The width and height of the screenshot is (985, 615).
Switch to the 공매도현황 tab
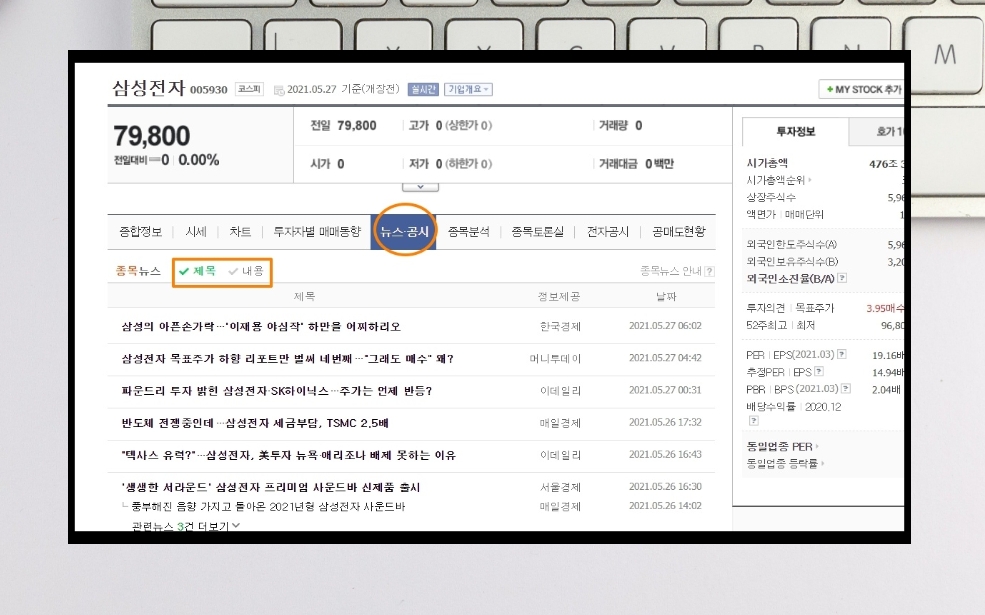click(678, 232)
